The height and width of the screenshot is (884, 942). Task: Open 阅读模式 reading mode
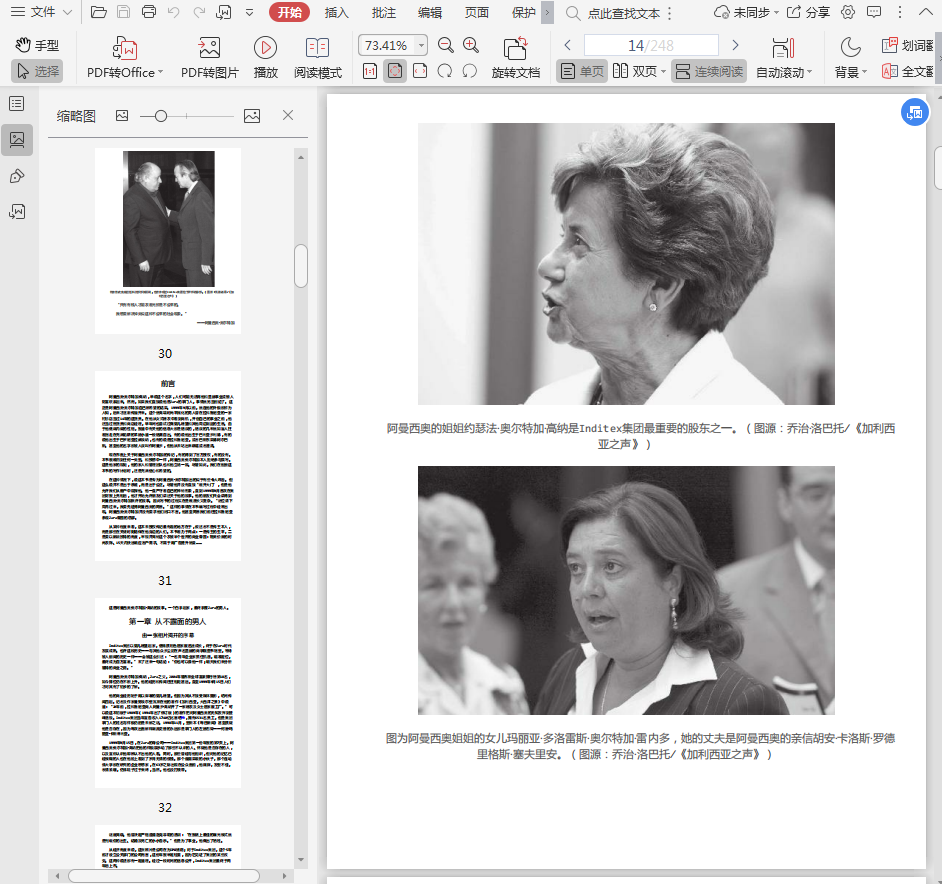tap(317, 49)
